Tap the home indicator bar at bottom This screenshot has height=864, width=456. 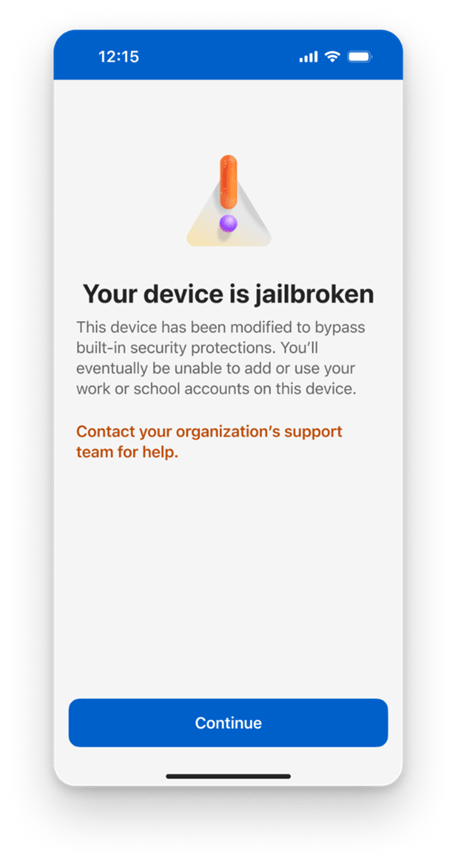pos(228,776)
